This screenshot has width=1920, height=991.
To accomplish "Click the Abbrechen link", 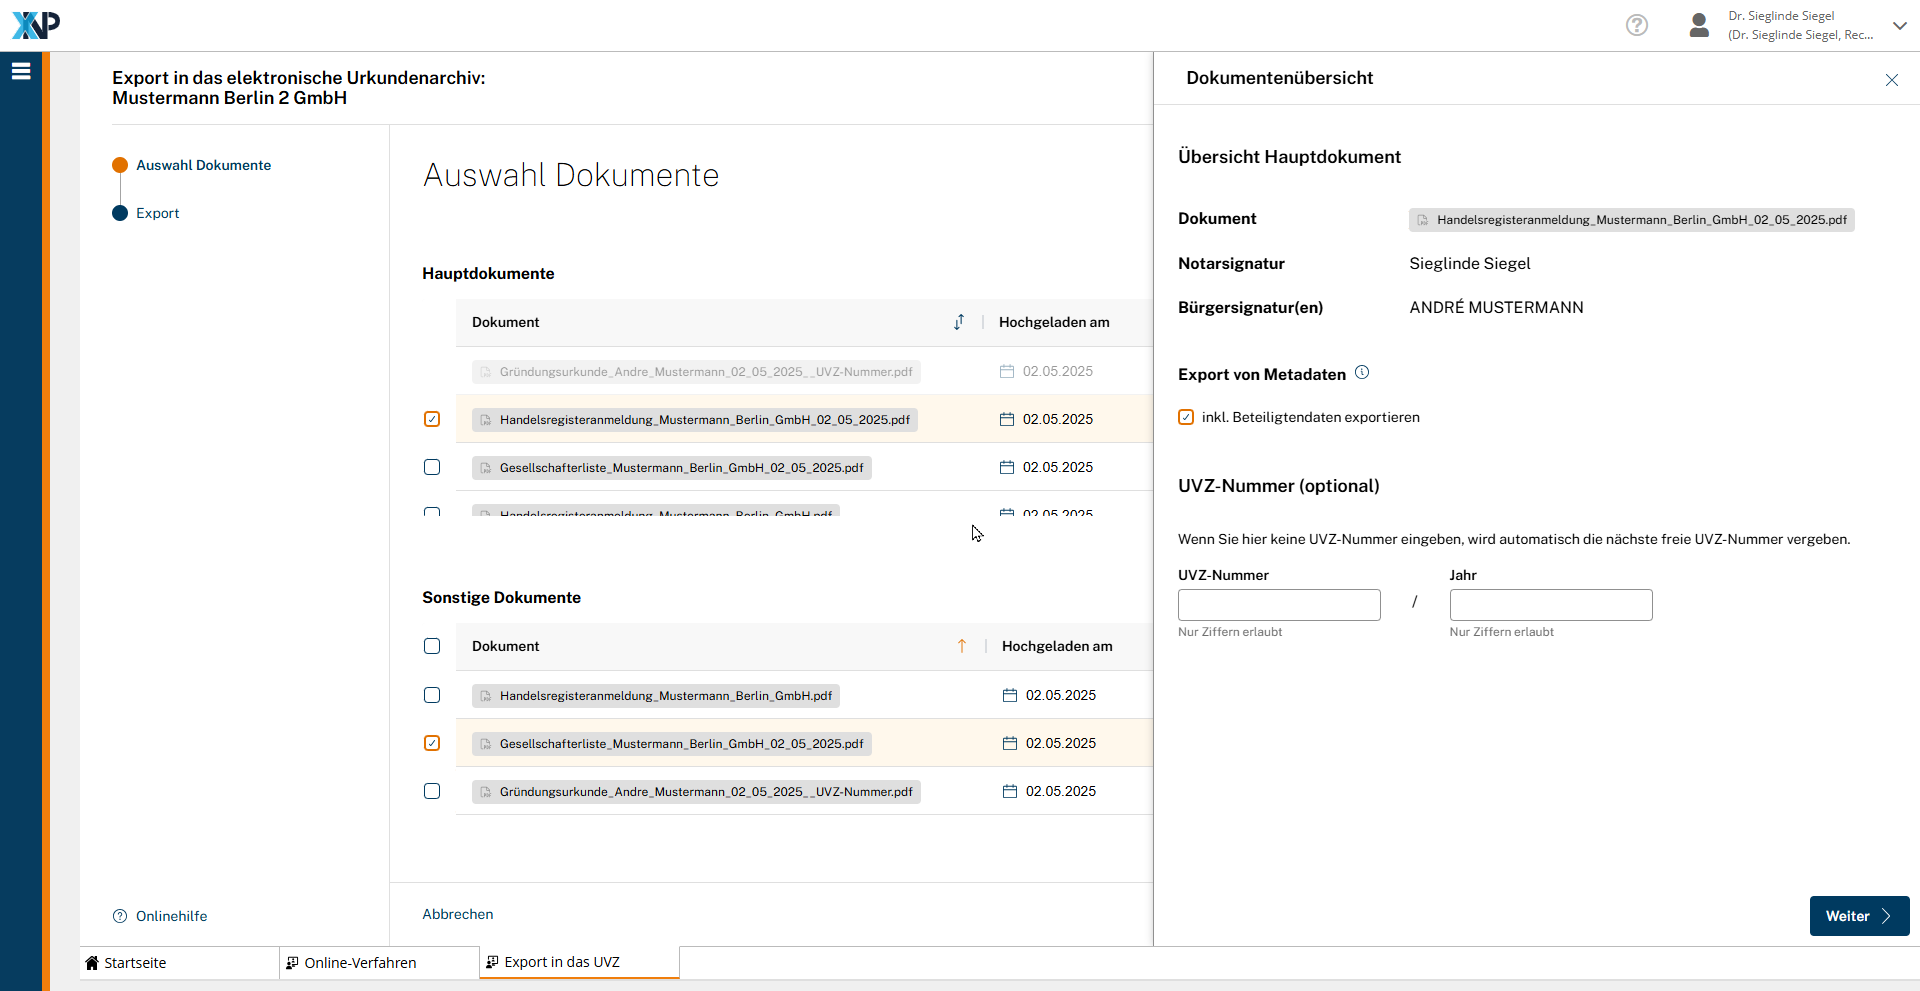I will pos(458,914).
